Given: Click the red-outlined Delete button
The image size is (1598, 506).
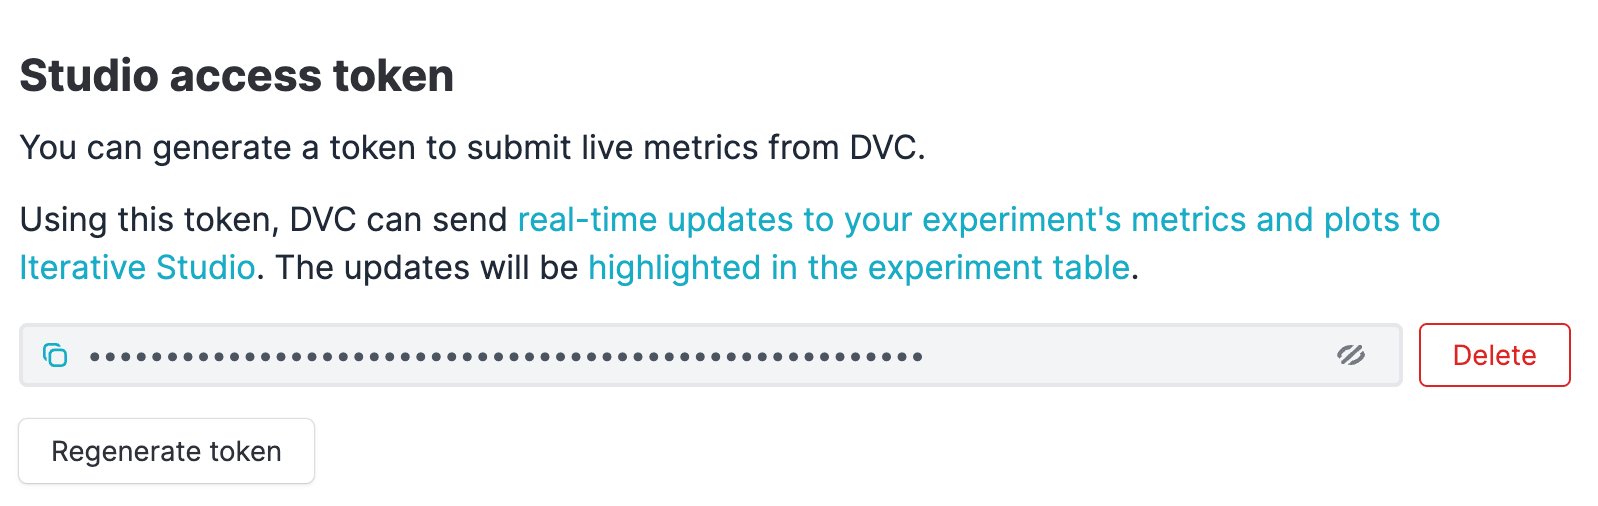Looking at the screenshot, I should pyautogui.click(x=1494, y=355).
